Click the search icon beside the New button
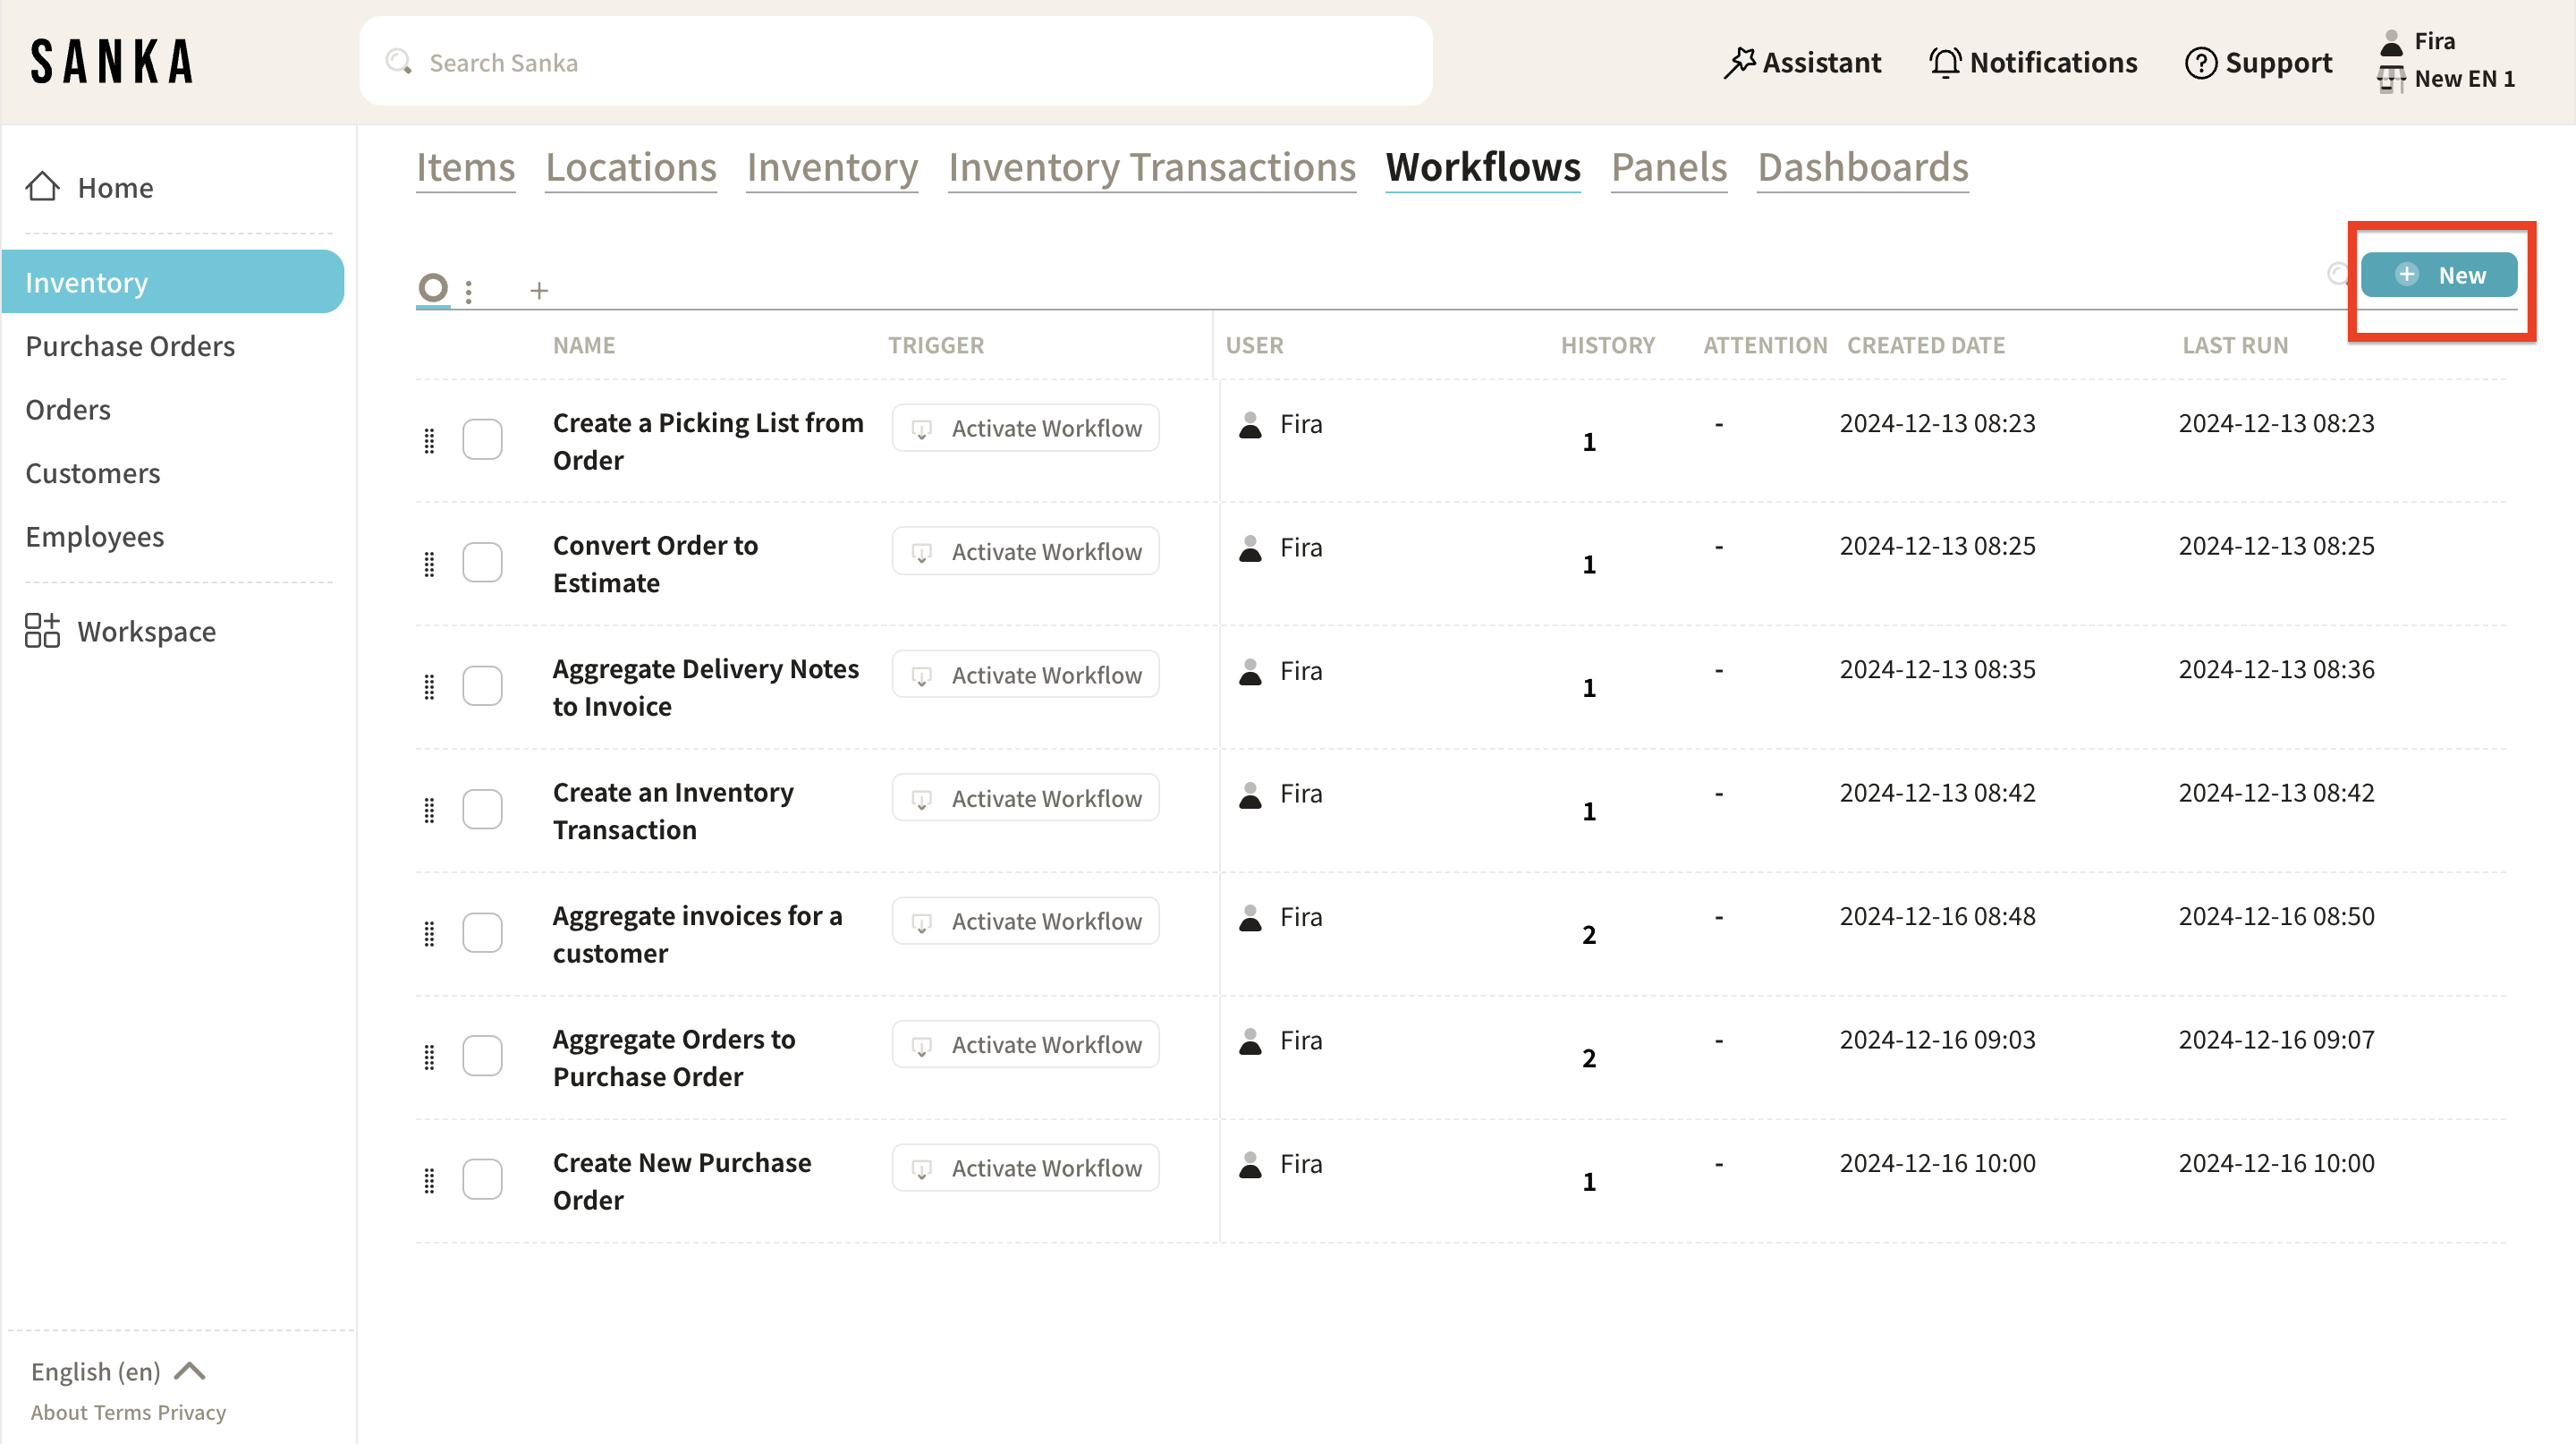The height and width of the screenshot is (1444, 2576). click(2338, 273)
